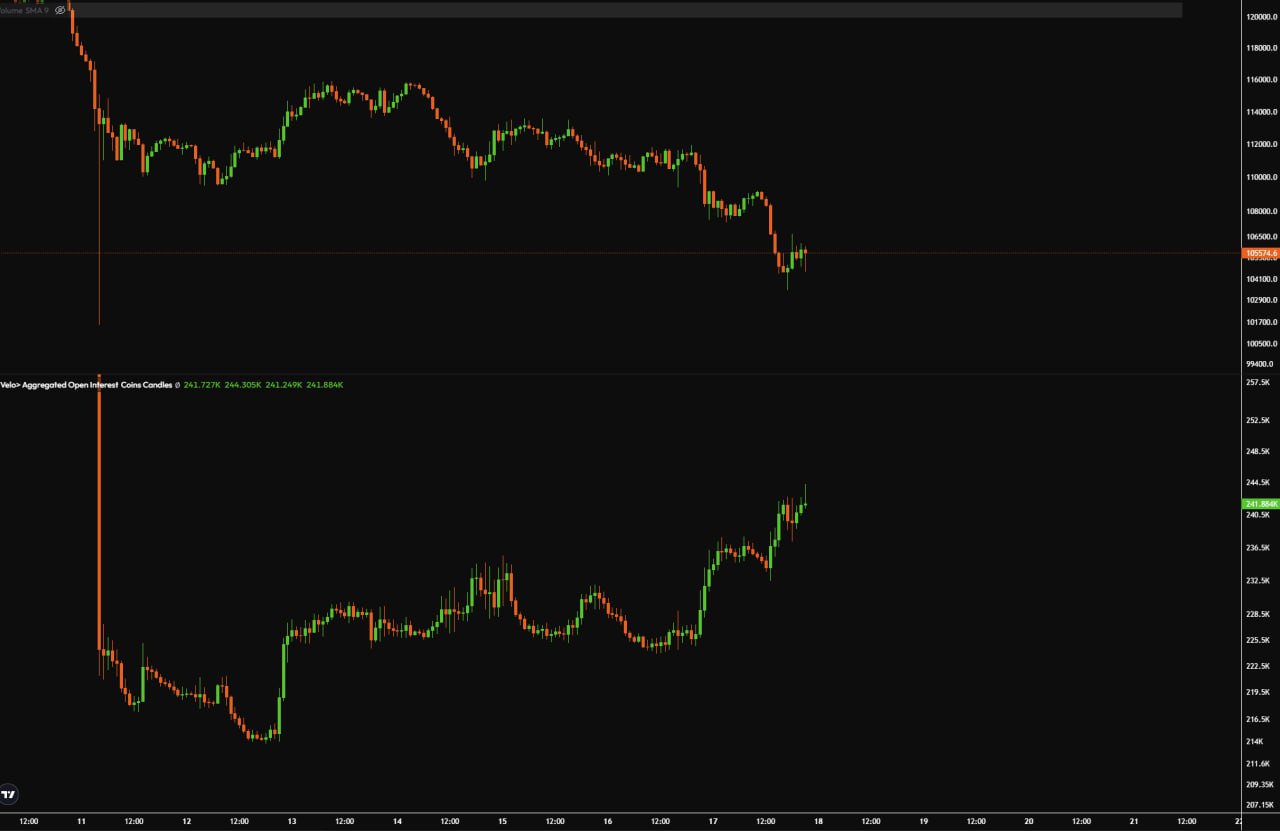Select date 18 on the time axis
1280x831 pixels.
(x=817, y=821)
